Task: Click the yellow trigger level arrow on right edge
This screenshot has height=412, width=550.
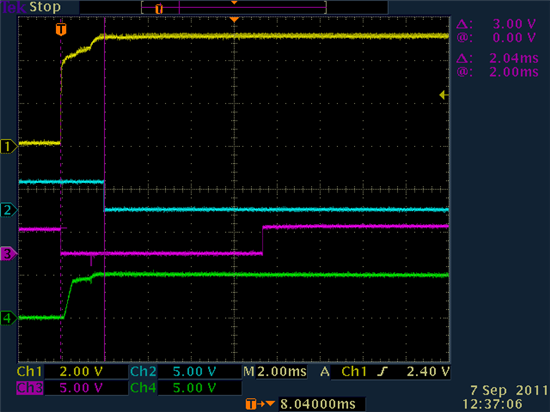Action: [444, 95]
